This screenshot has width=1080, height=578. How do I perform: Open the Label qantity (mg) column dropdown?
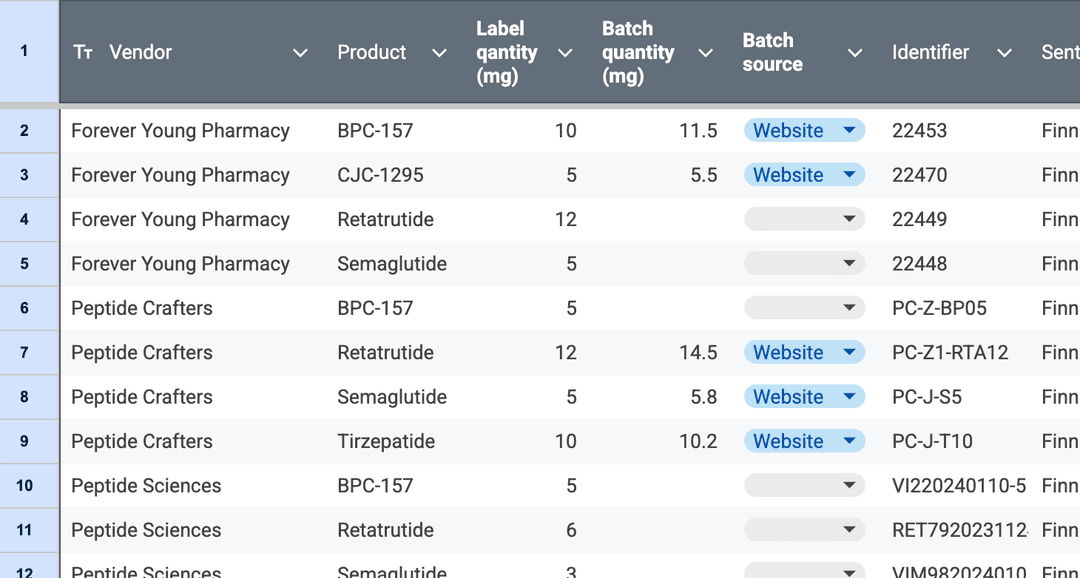coord(565,53)
